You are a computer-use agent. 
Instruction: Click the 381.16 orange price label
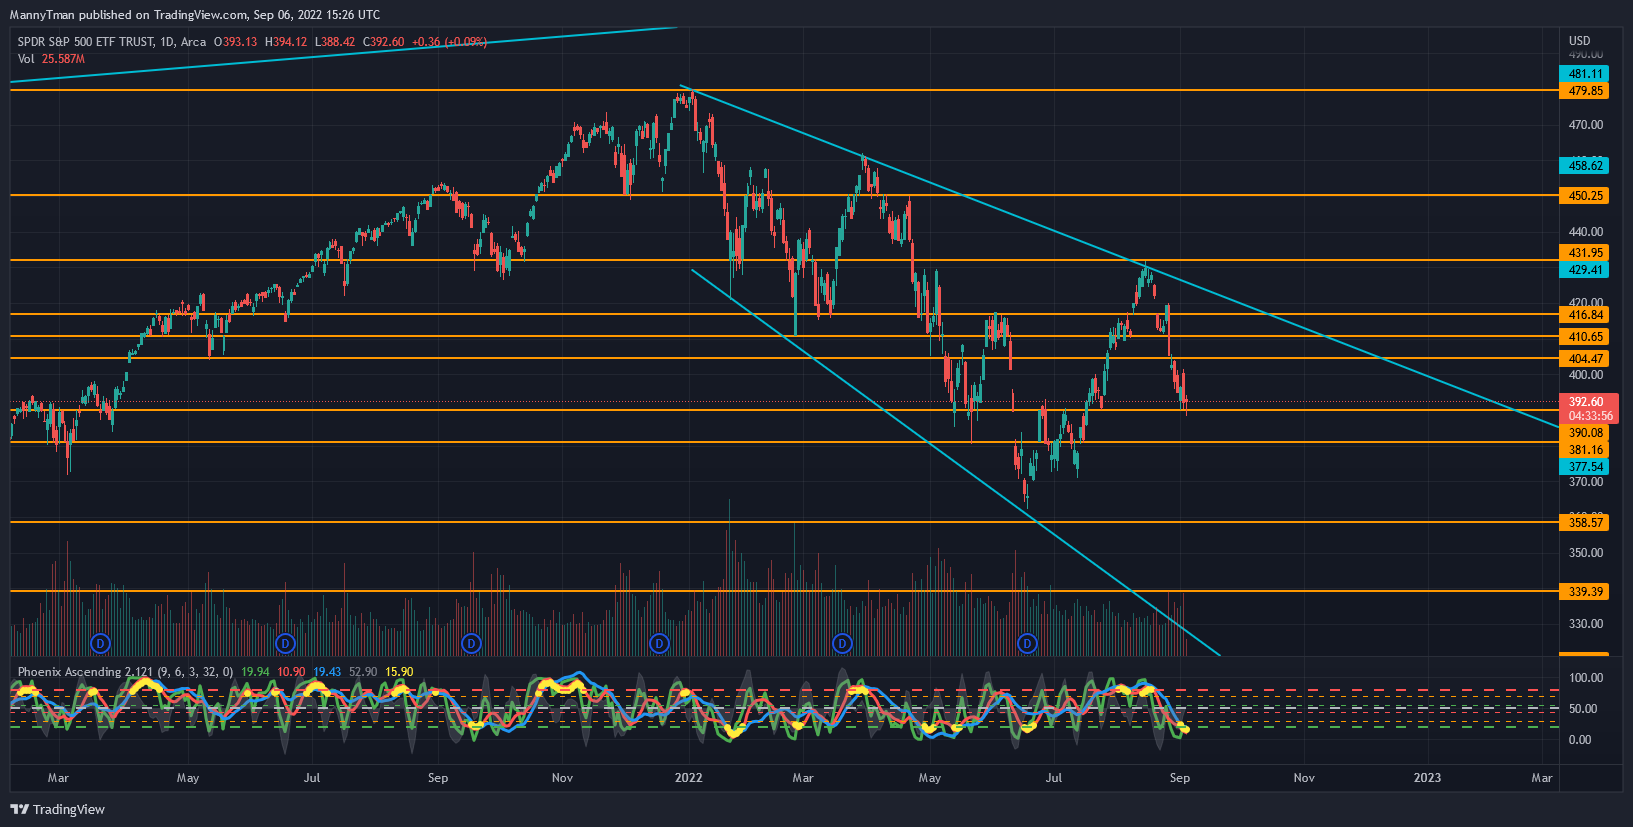click(x=1585, y=450)
